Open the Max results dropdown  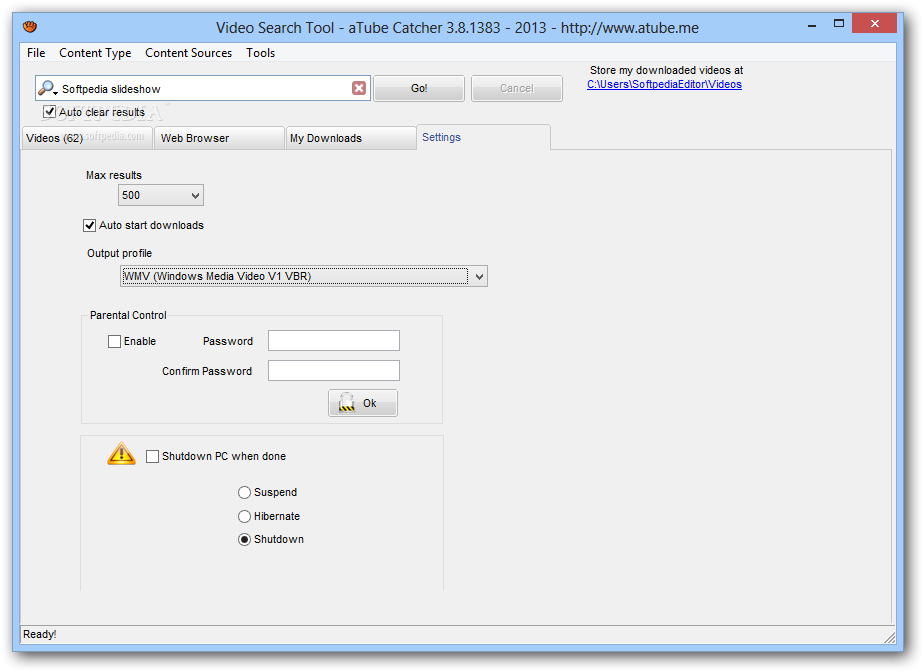coord(161,195)
